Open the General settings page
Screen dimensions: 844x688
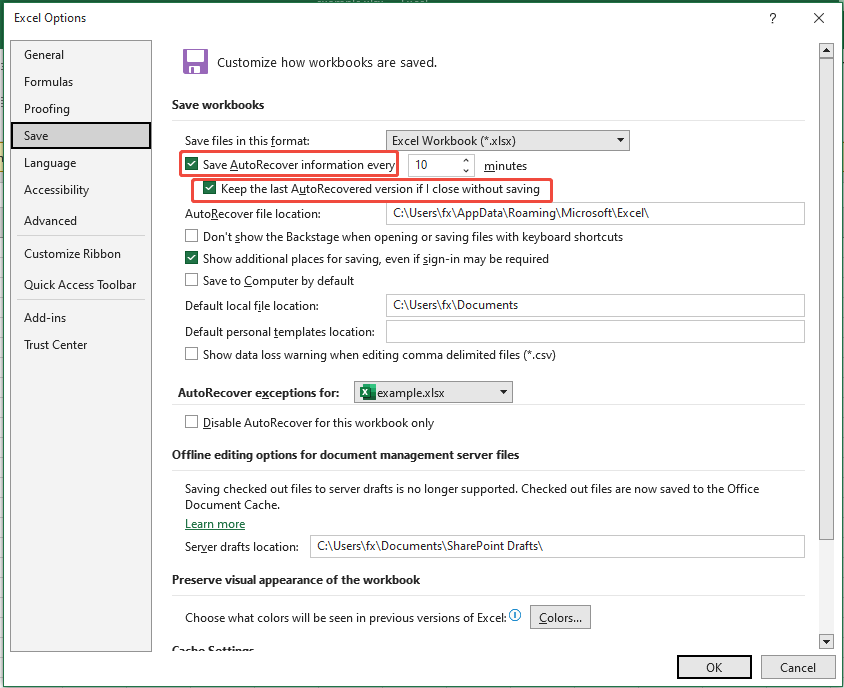coord(44,55)
